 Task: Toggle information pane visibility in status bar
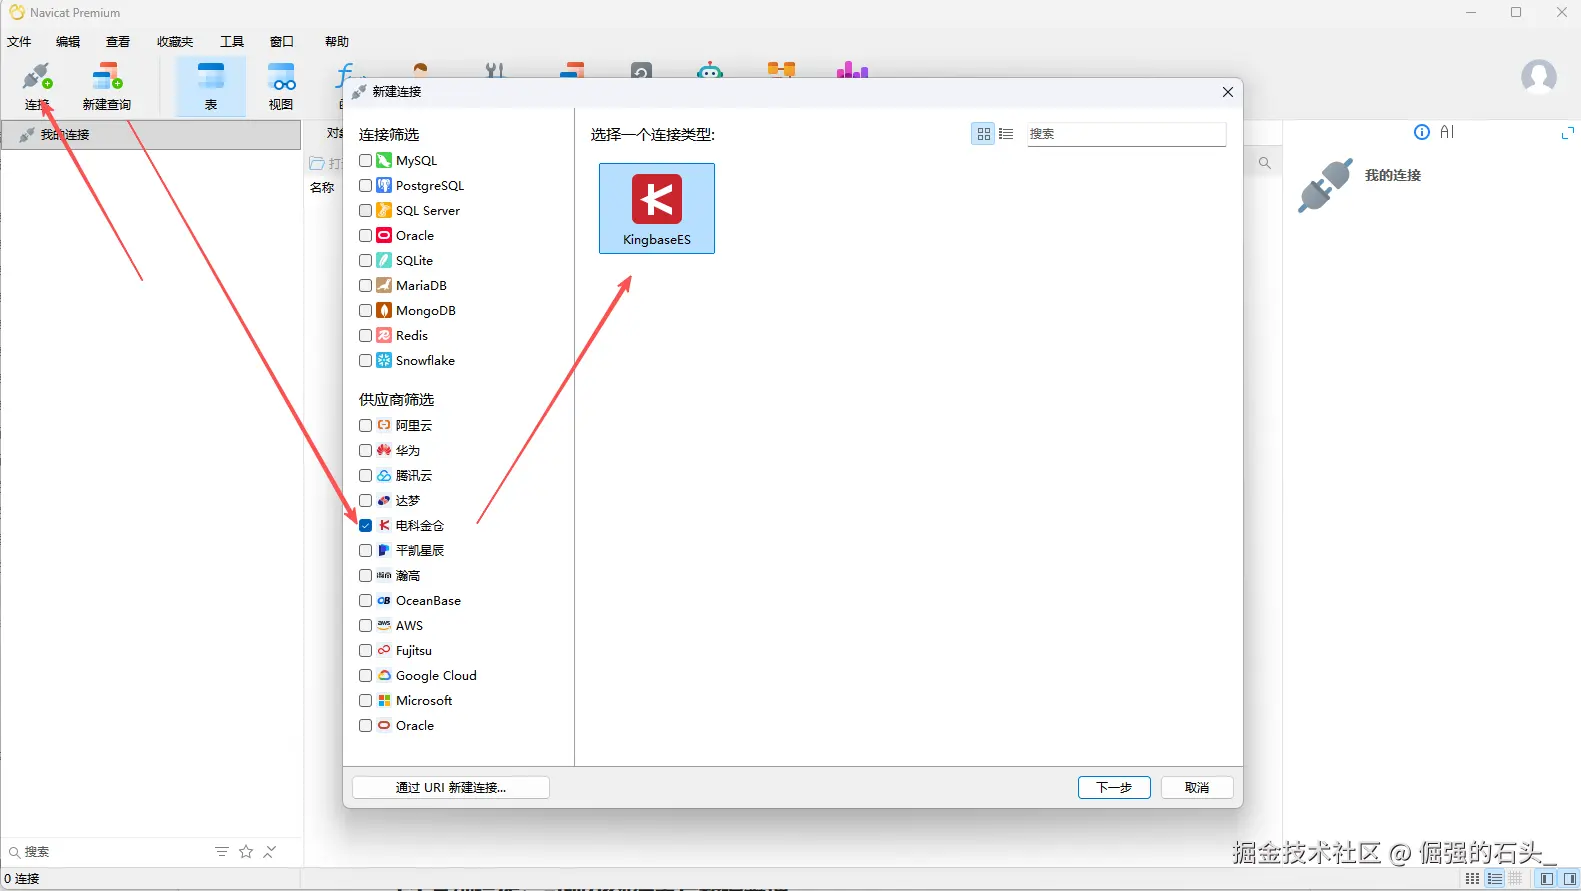1569,879
